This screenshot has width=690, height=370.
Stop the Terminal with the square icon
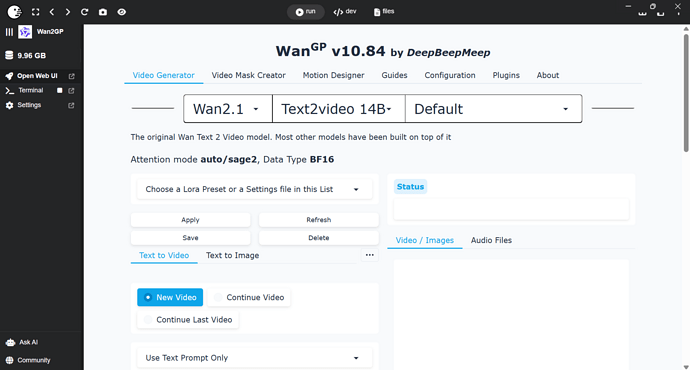[59, 91]
